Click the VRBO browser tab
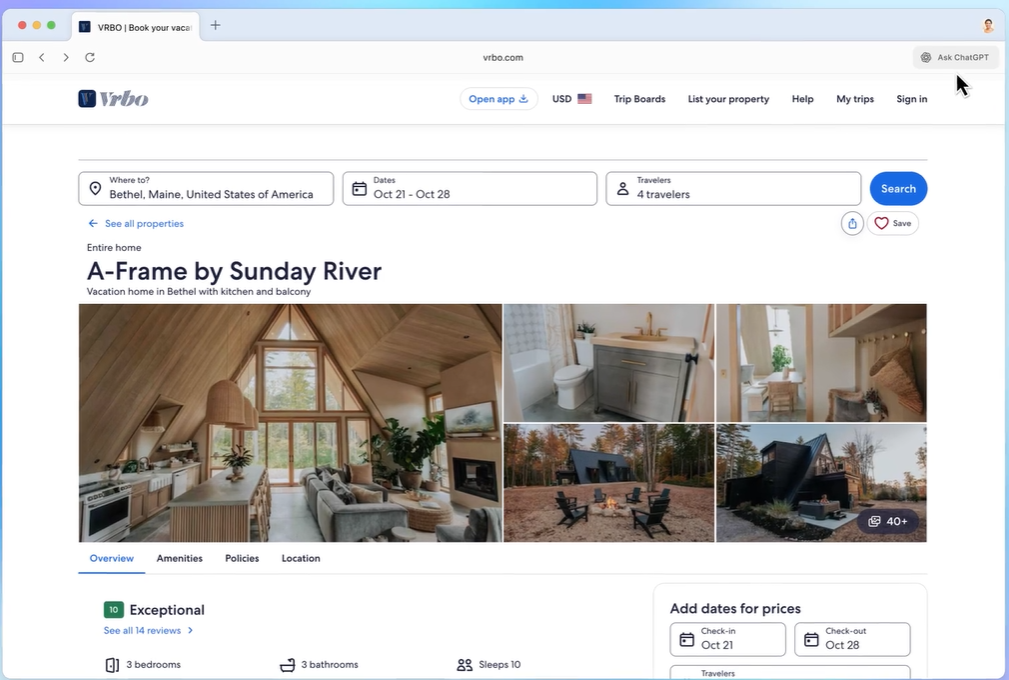The image size is (1009, 680). pos(136,27)
